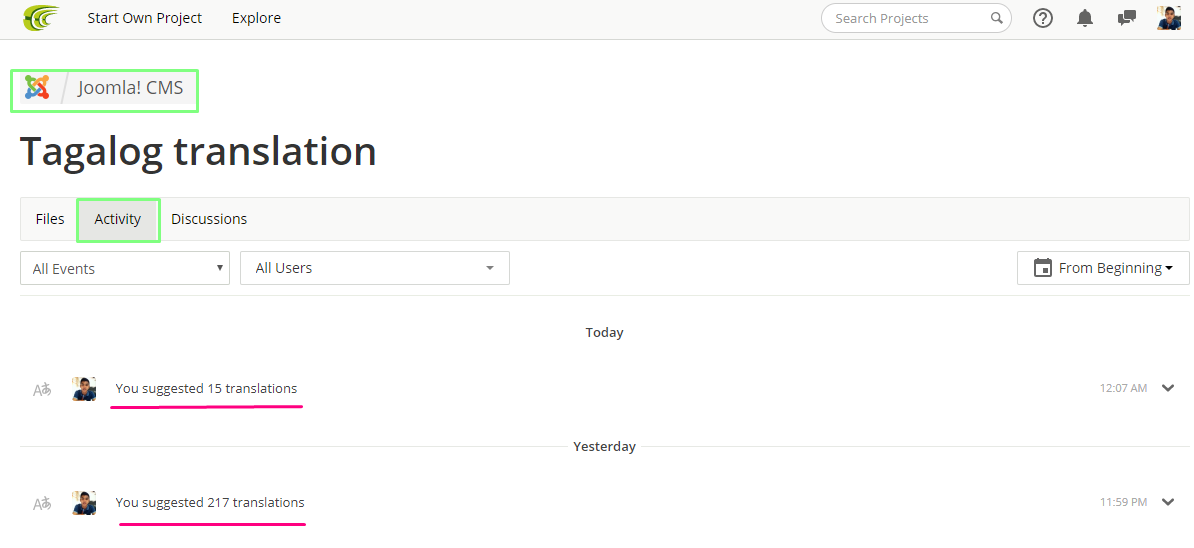This screenshot has width=1194, height=548.
Task: Expand the 11:59 PM activity entry
Action: 1168,502
